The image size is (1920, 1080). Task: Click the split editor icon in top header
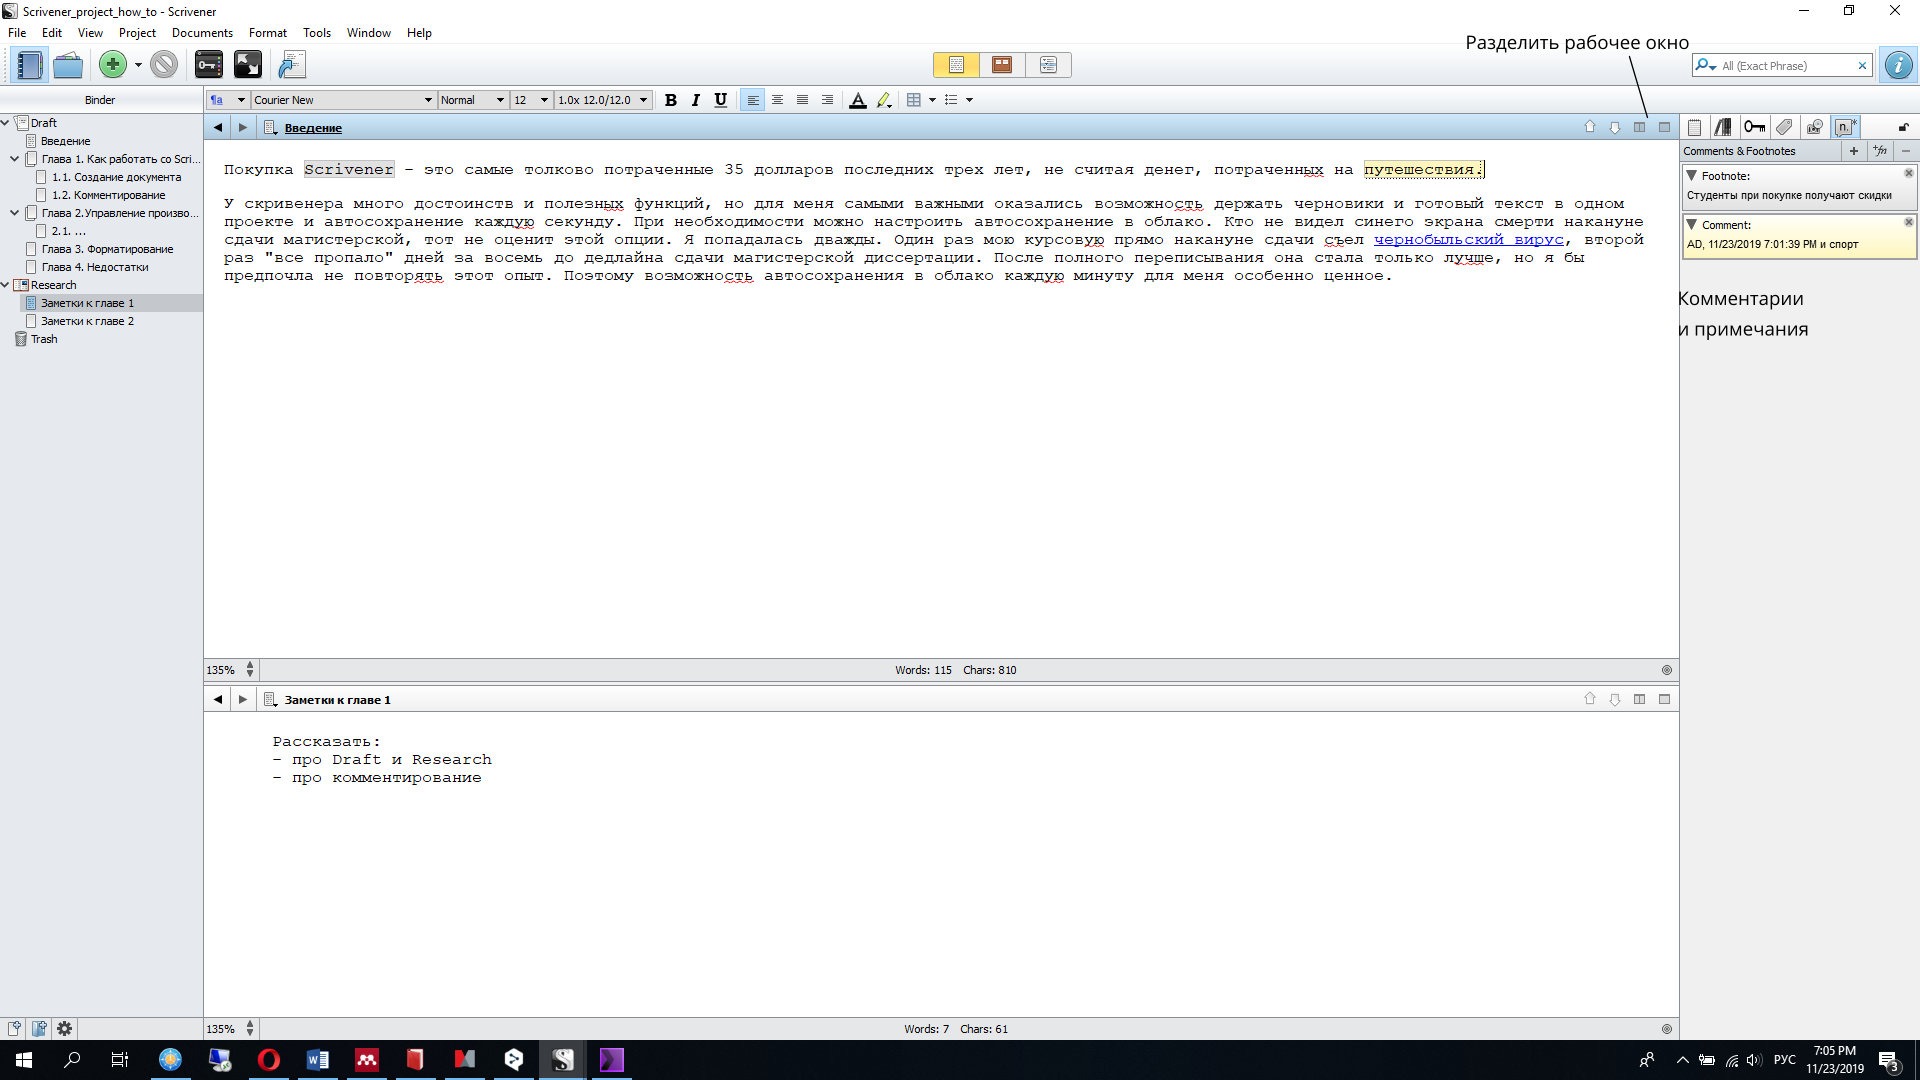(x=1639, y=127)
